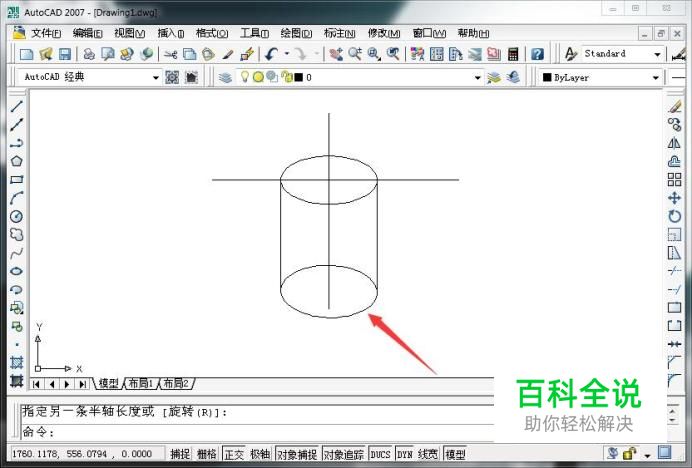Select the Polygon draw tool
The width and height of the screenshot is (692, 468).
(16, 161)
